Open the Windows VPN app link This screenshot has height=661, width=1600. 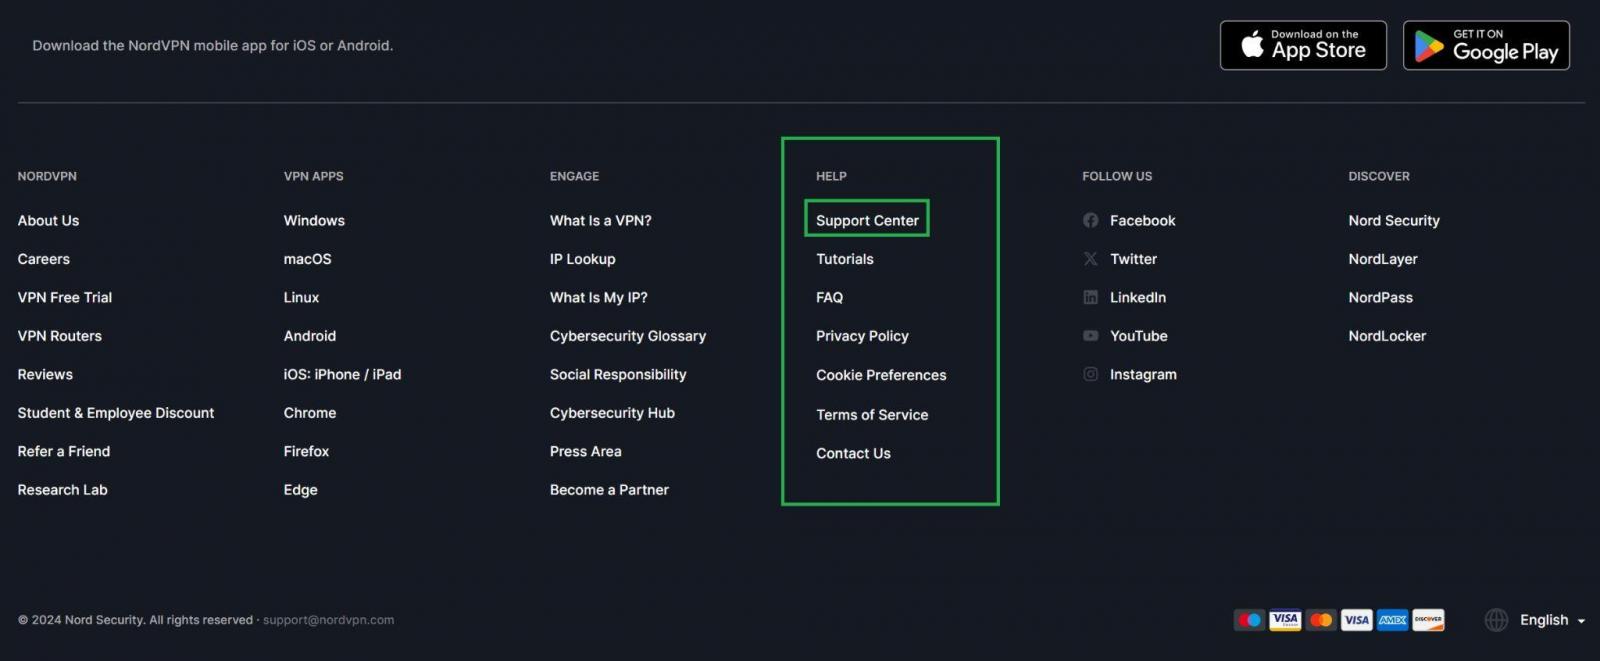[314, 220]
